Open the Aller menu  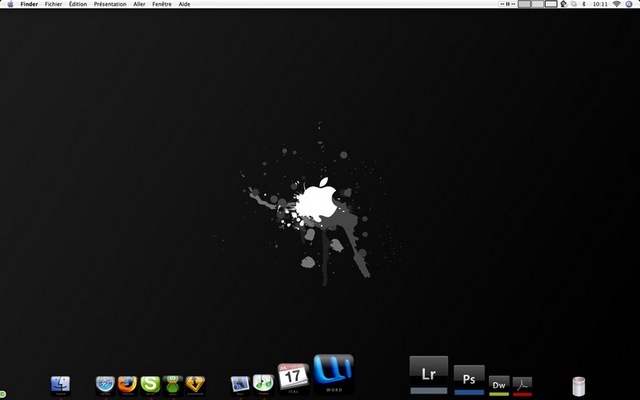tap(139, 4)
